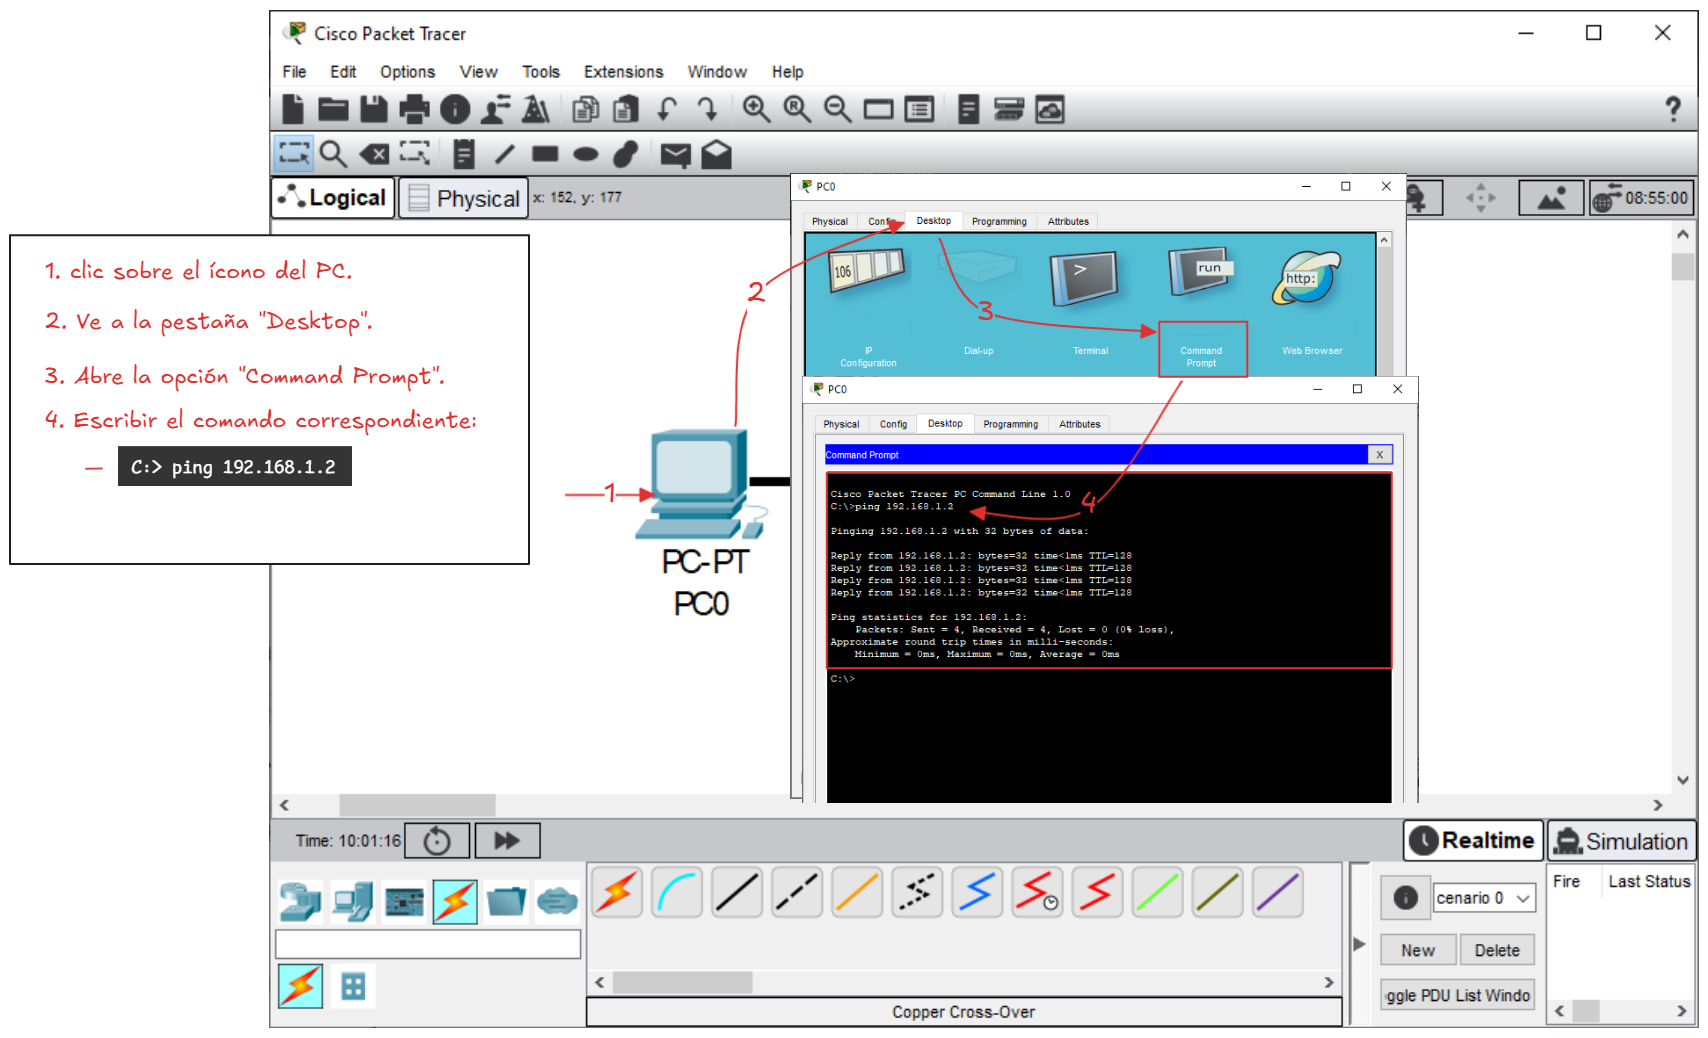Image resolution: width=1708 pixels, height=1038 pixels.
Task: Click the Zoom In magnifier icon
Action: [x=756, y=109]
